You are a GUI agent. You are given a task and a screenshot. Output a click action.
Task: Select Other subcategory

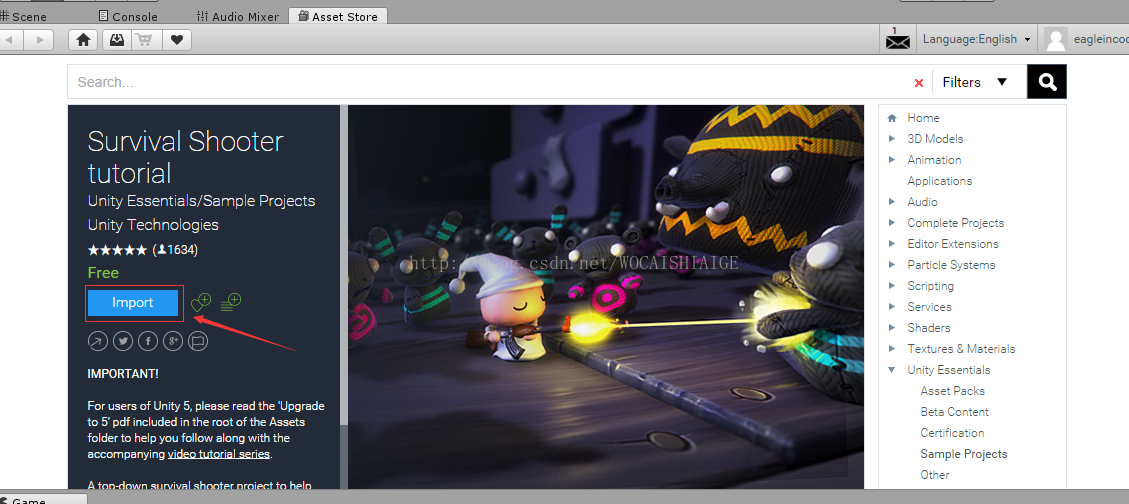click(x=935, y=474)
